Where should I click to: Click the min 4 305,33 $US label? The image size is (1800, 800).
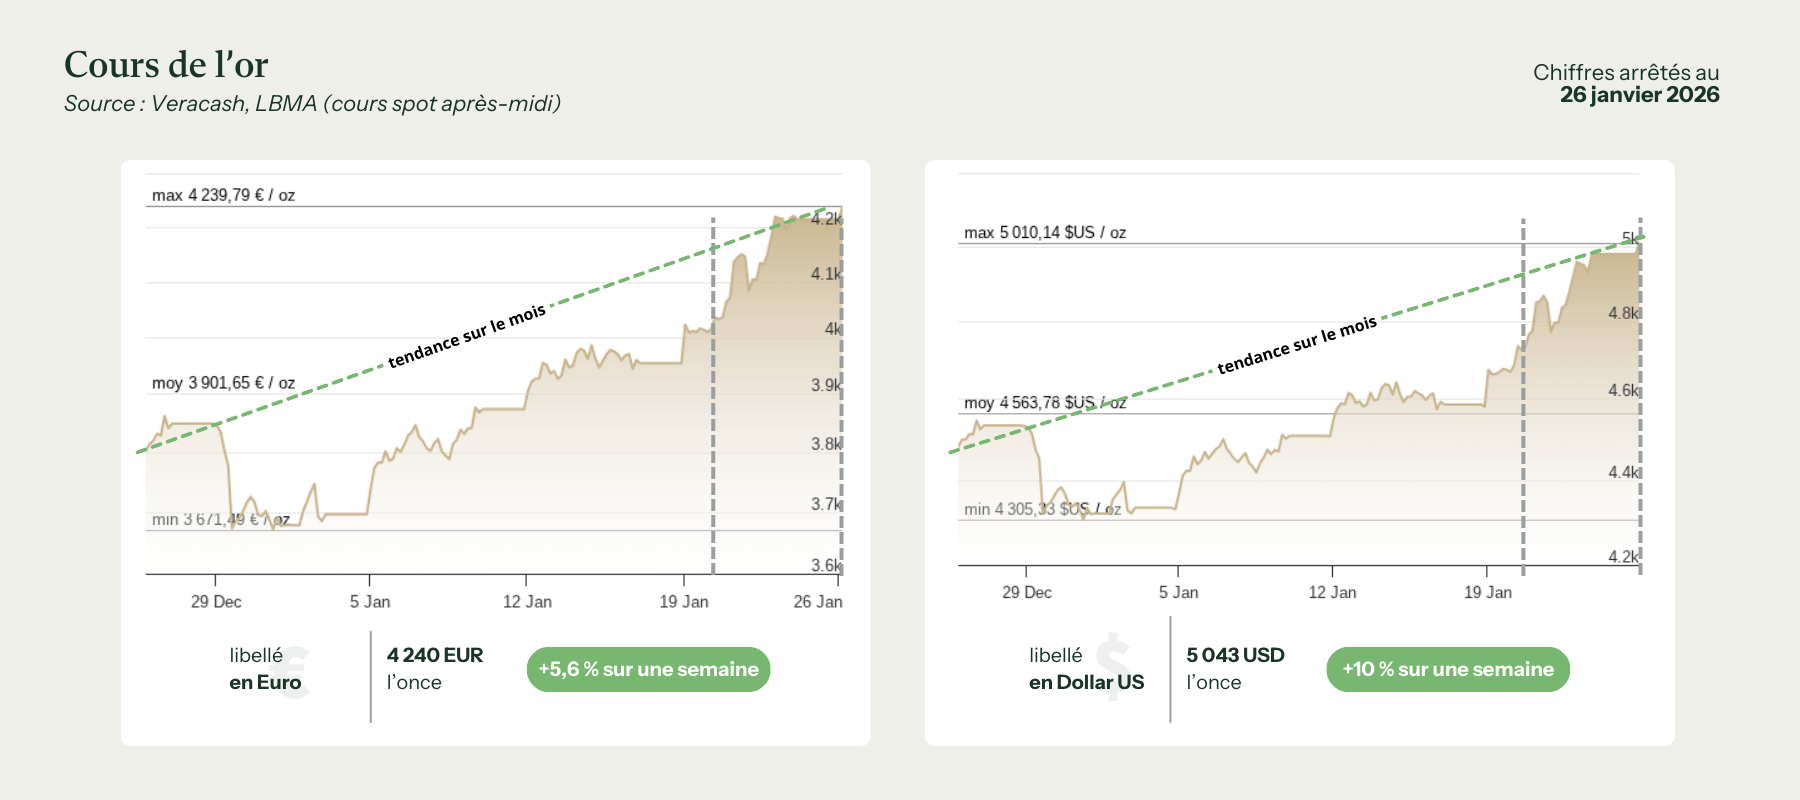tap(1042, 509)
